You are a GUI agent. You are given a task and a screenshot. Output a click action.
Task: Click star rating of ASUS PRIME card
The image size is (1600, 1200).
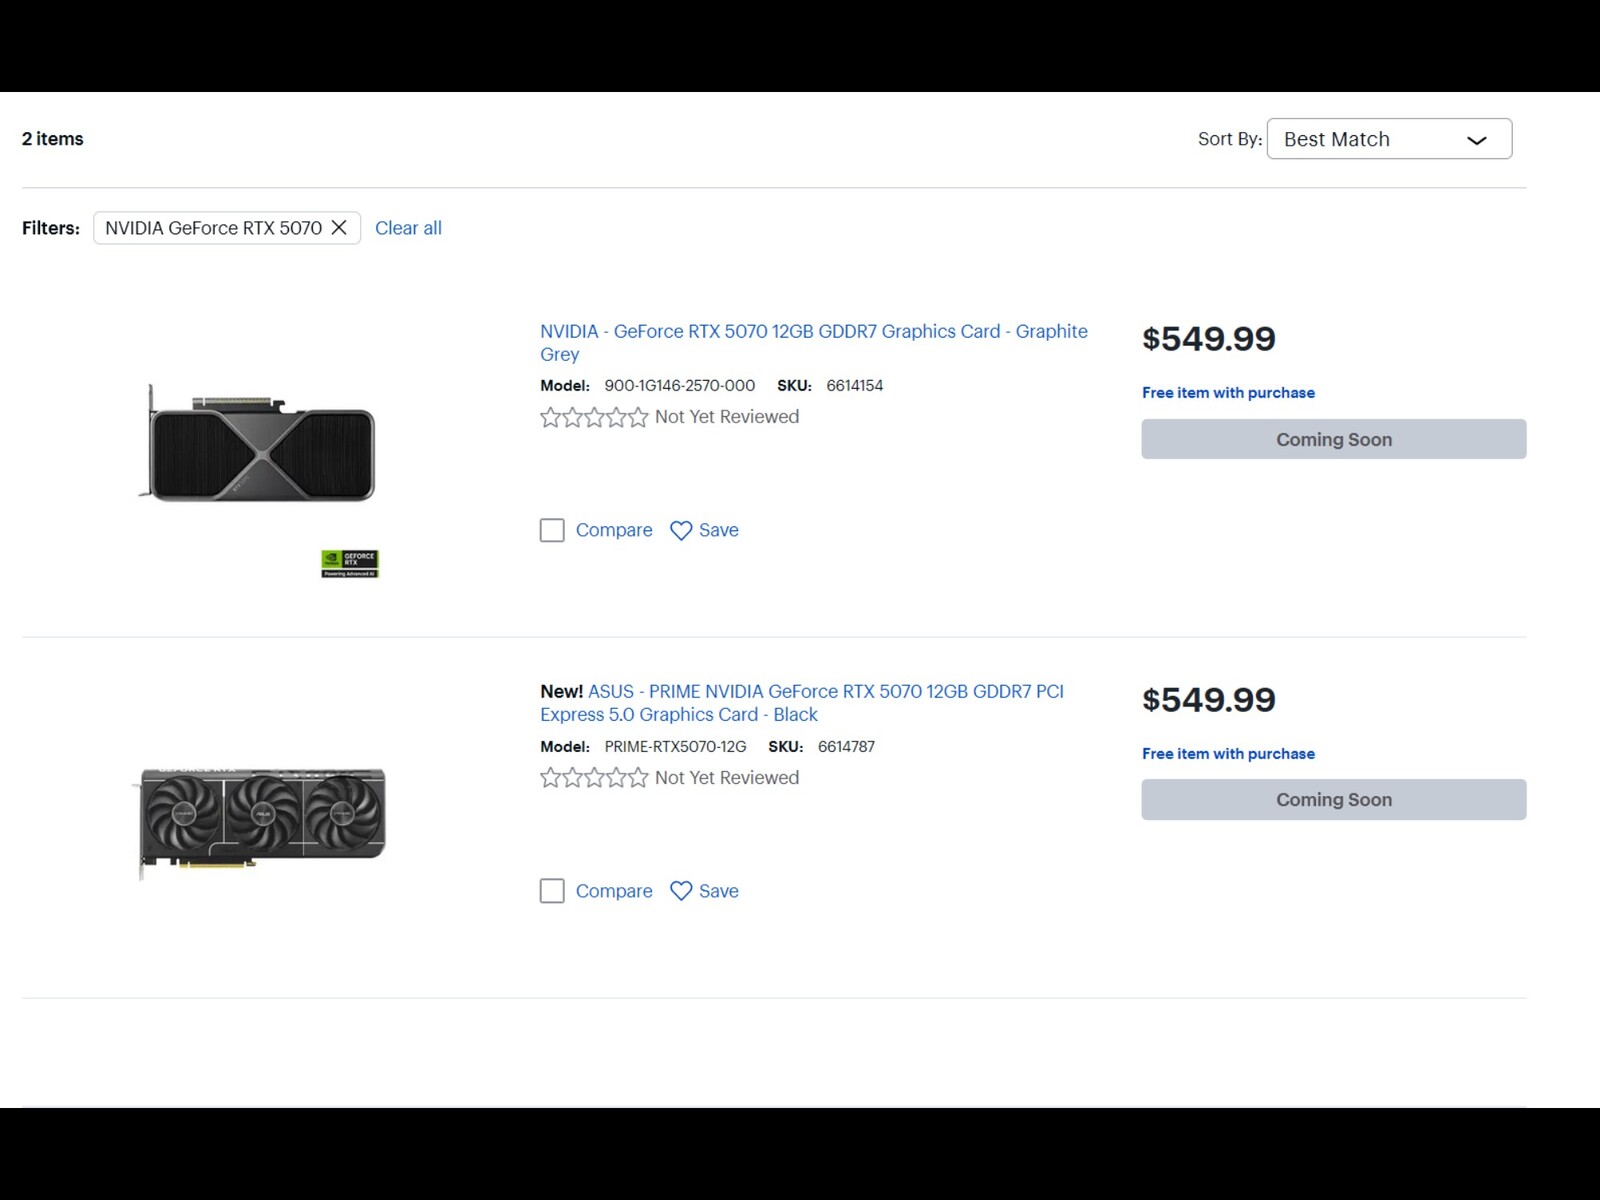[594, 778]
